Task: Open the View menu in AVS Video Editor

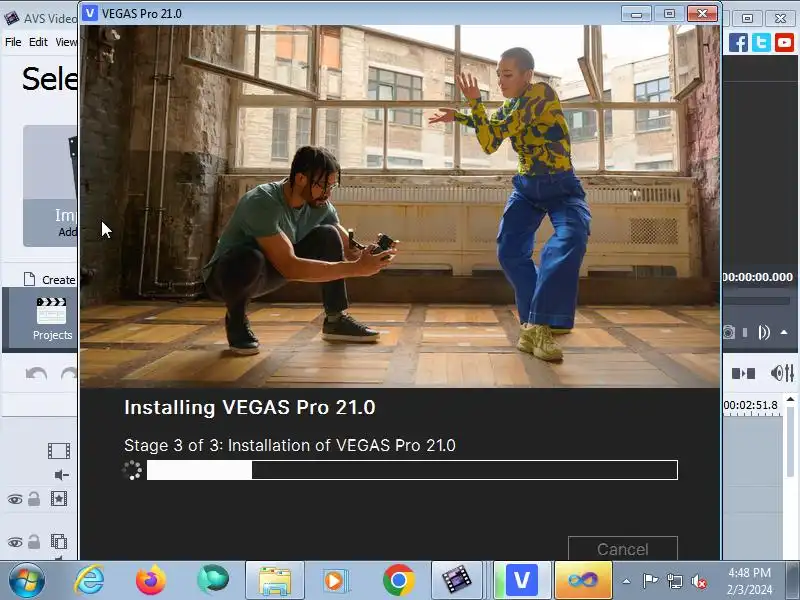Action: coord(66,42)
